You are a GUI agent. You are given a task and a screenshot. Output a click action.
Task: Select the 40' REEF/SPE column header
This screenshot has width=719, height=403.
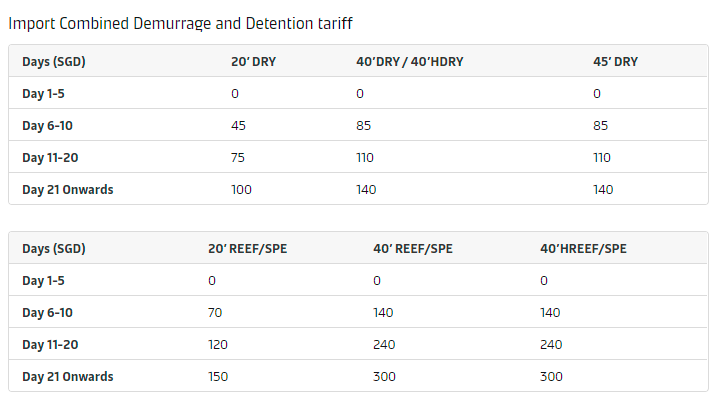[413, 248]
